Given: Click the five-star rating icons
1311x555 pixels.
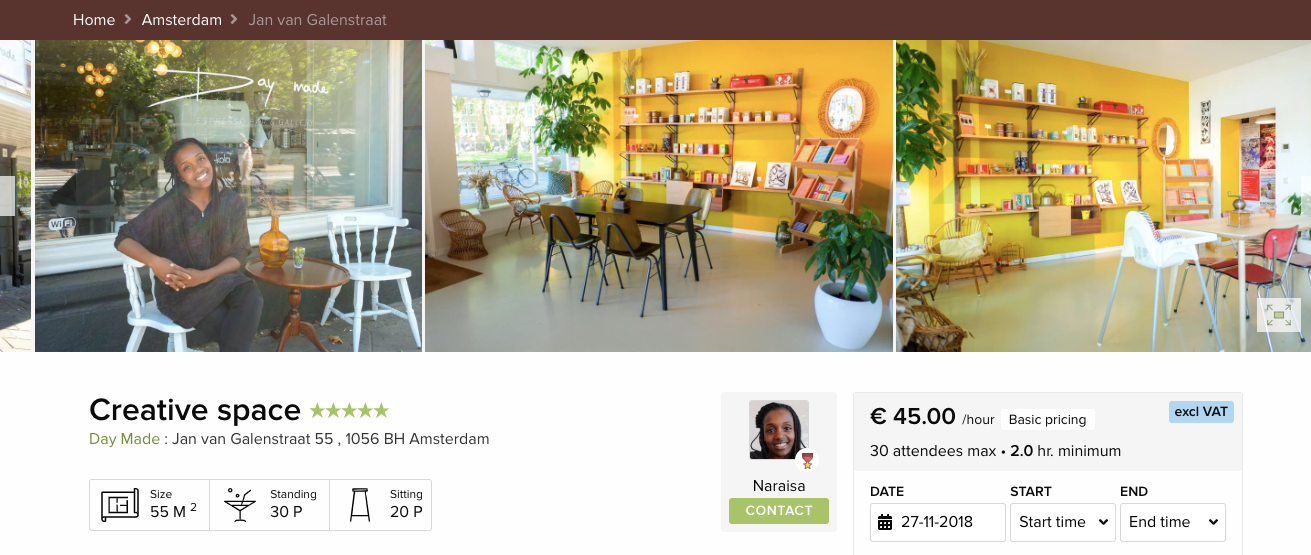Looking at the screenshot, I should pyautogui.click(x=349, y=410).
